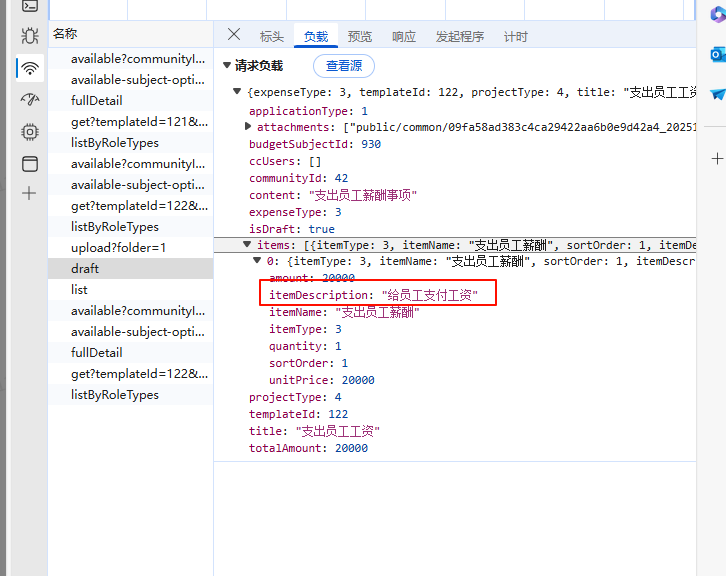Open the Application window icon tool
Screen dimensions: 726x576
coord(30,163)
